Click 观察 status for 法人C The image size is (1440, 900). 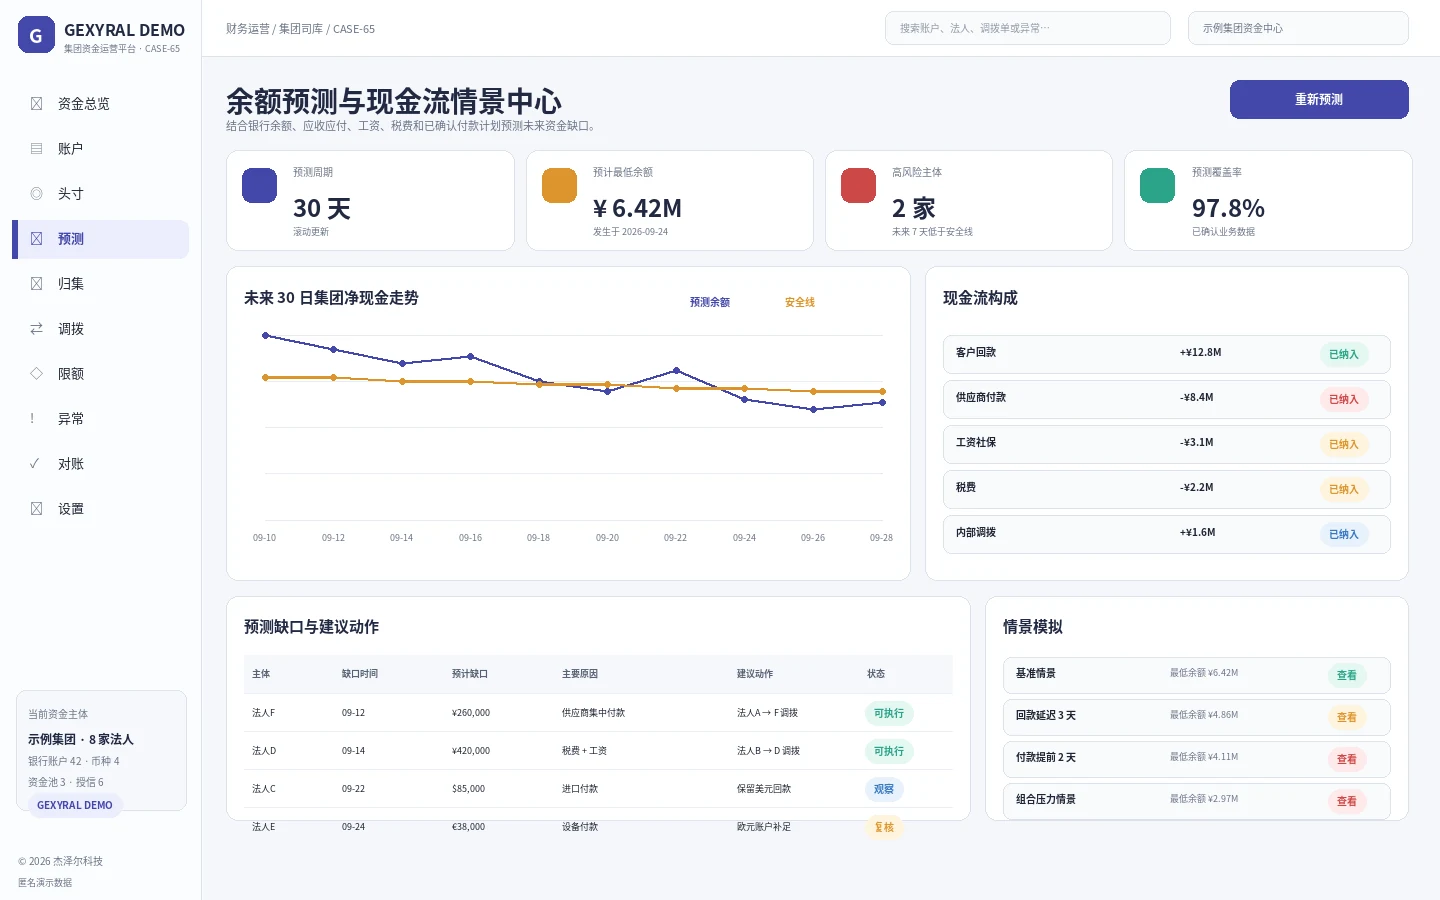(x=884, y=790)
